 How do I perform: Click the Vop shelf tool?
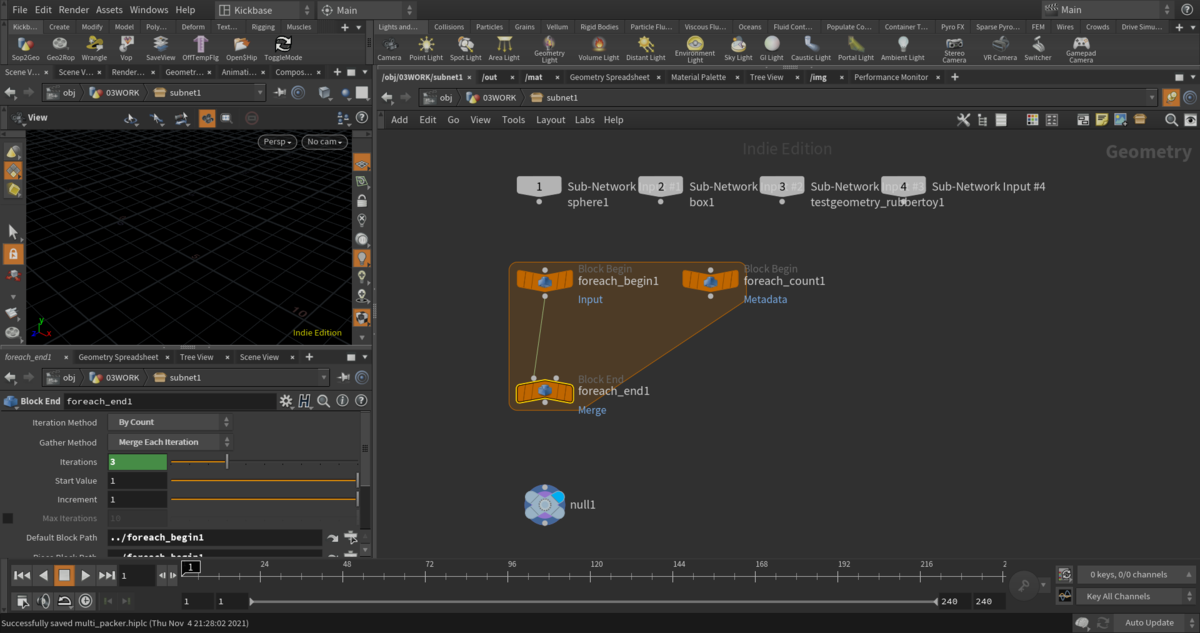[x=126, y=49]
